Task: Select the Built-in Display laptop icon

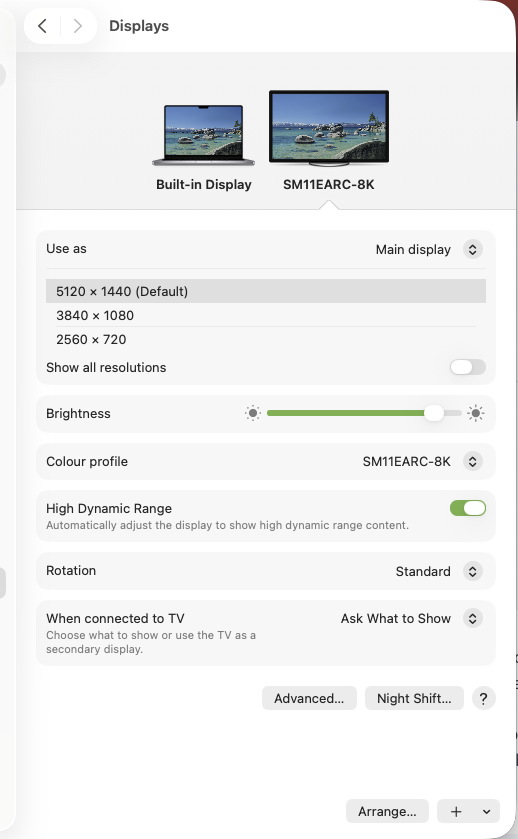Action: pos(203,135)
